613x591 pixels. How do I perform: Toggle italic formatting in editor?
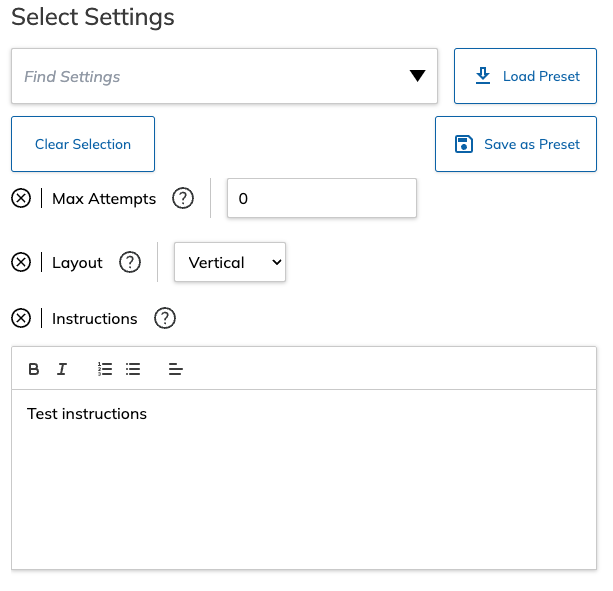tap(62, 369)
